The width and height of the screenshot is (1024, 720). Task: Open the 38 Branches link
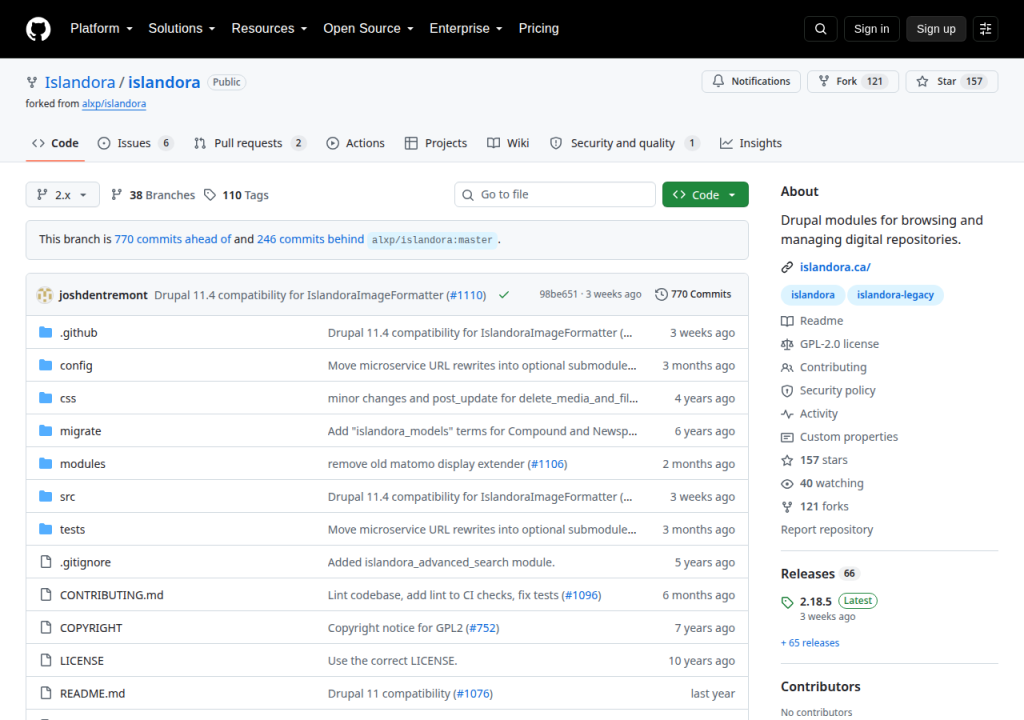153,195
